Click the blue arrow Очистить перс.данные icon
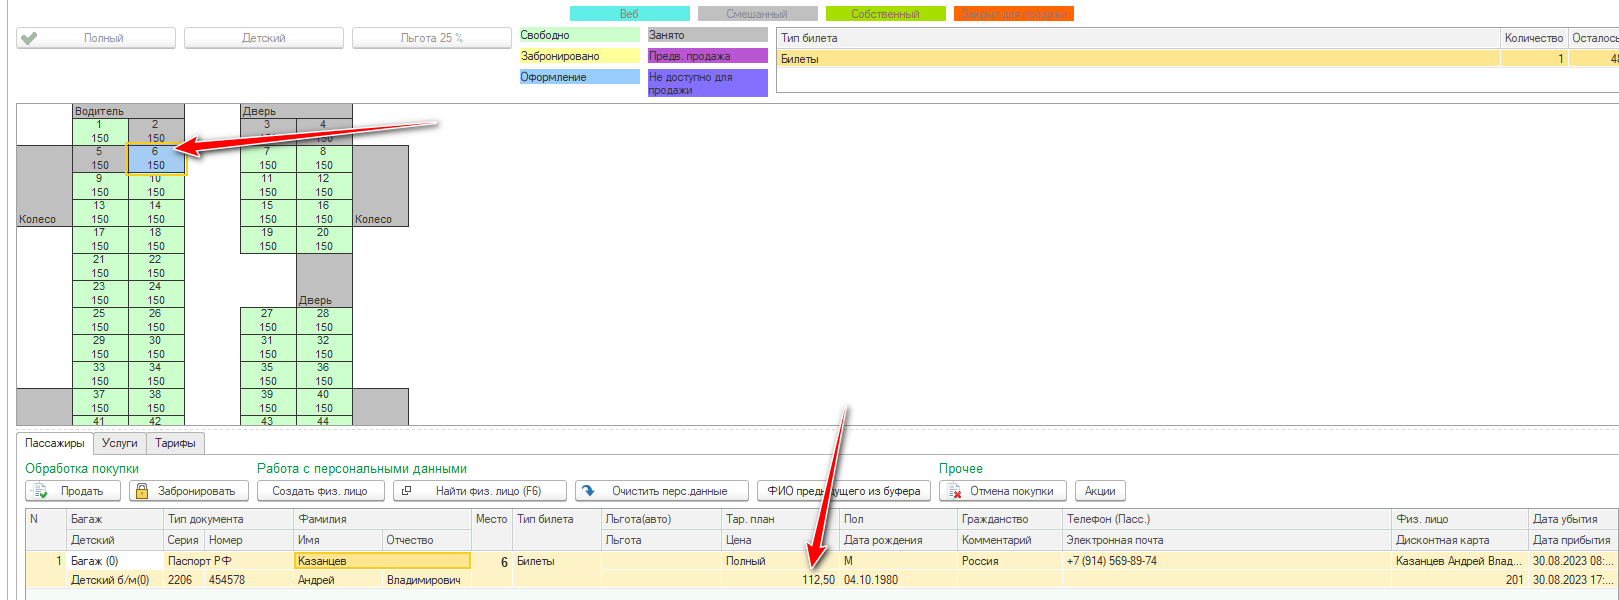 coord(588,491)
